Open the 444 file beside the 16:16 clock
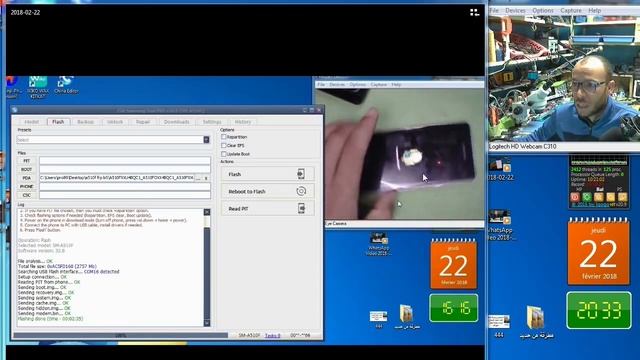The image size is (640, 360). (378, 320)
